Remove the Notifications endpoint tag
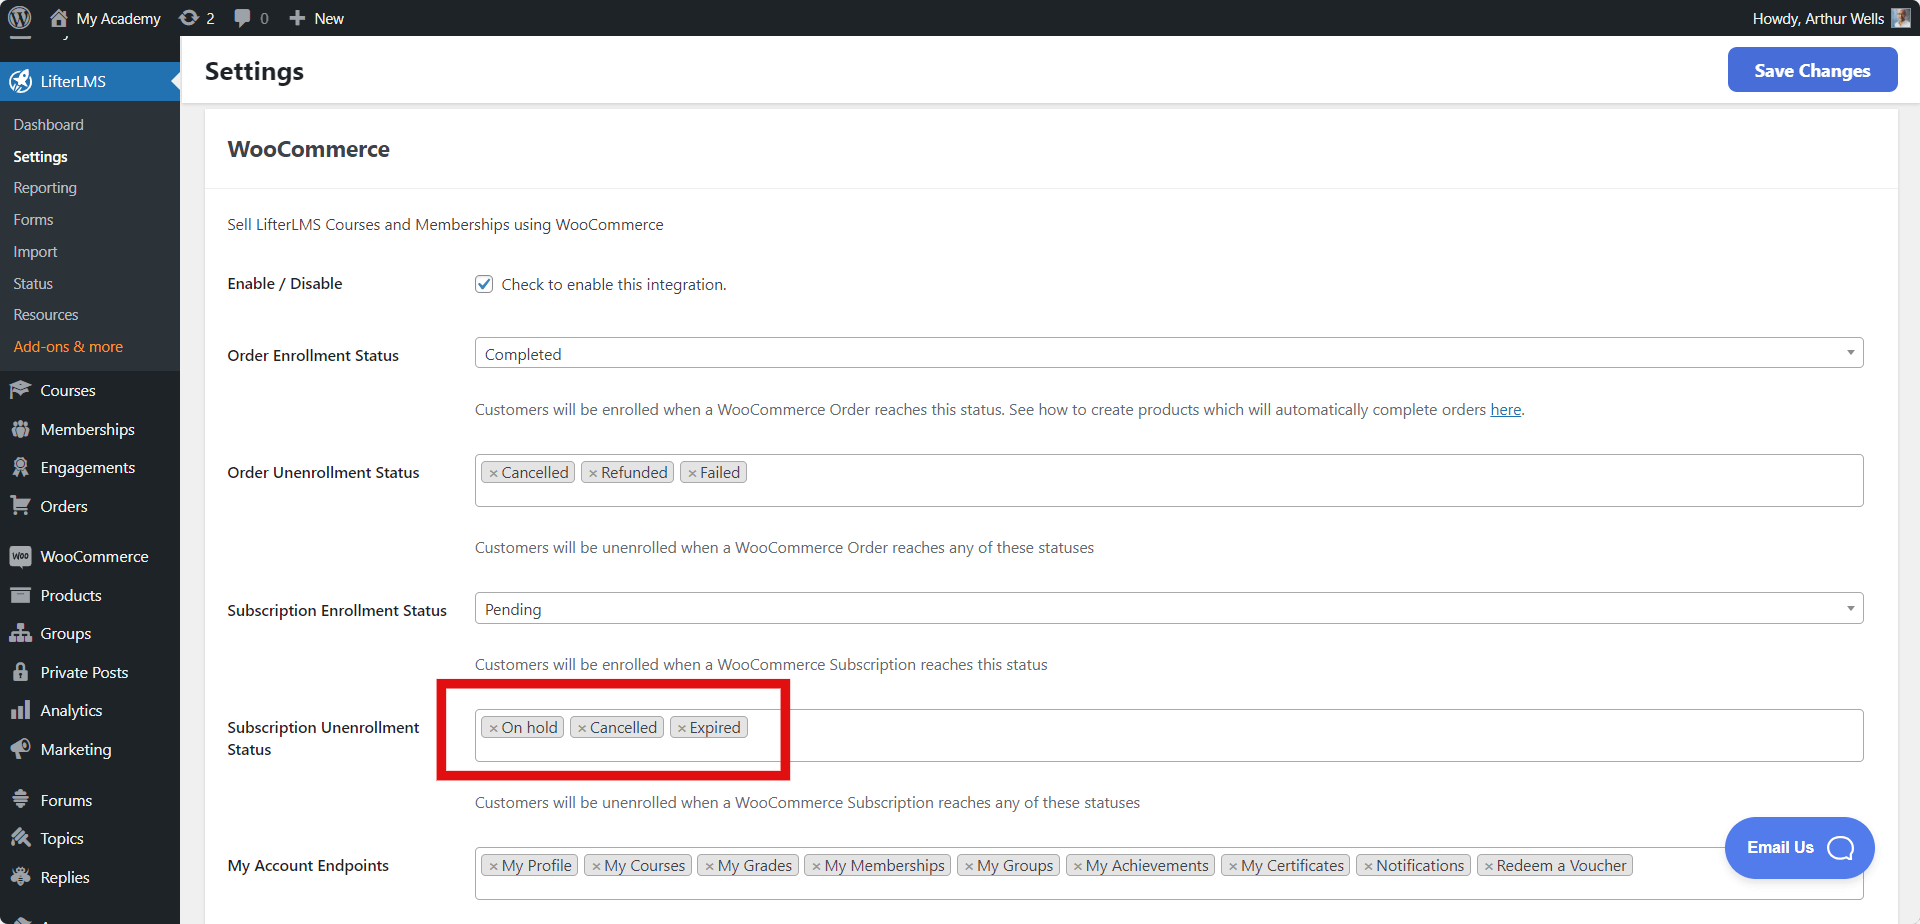The image size is (1920, 924). pos(1368,866)
